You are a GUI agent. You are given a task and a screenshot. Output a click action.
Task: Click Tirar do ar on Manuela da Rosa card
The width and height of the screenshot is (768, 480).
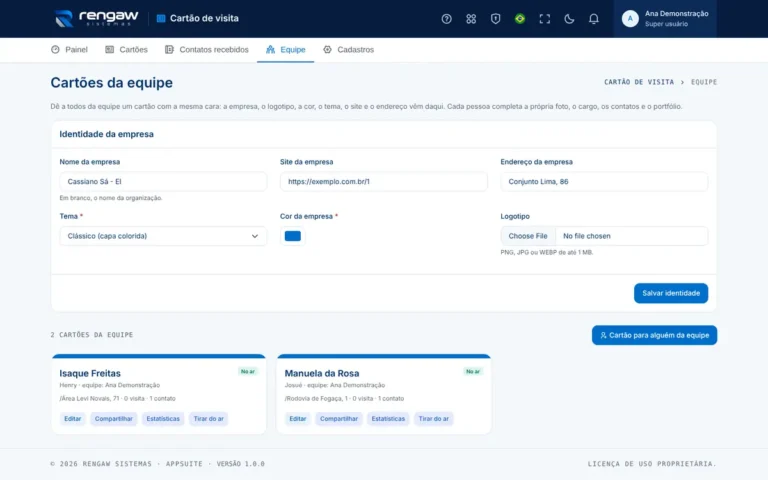click(434, 419)
